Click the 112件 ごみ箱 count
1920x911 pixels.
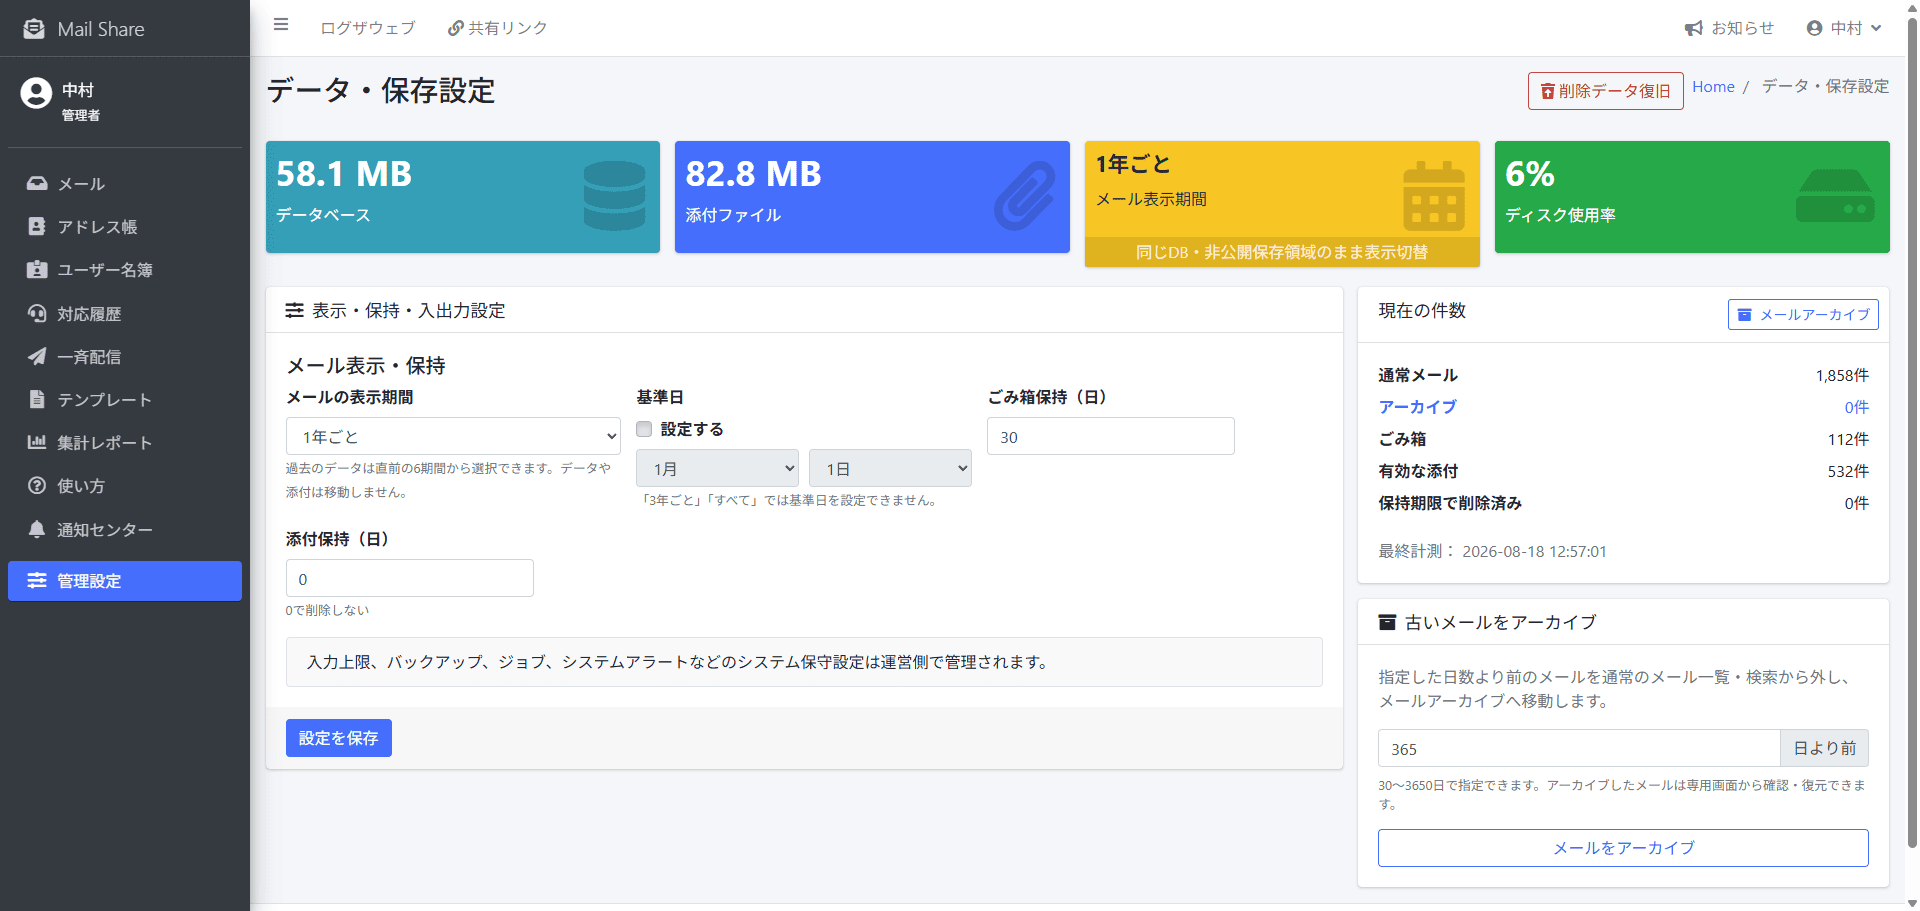pyautogui.click(x=1848, y=439)
